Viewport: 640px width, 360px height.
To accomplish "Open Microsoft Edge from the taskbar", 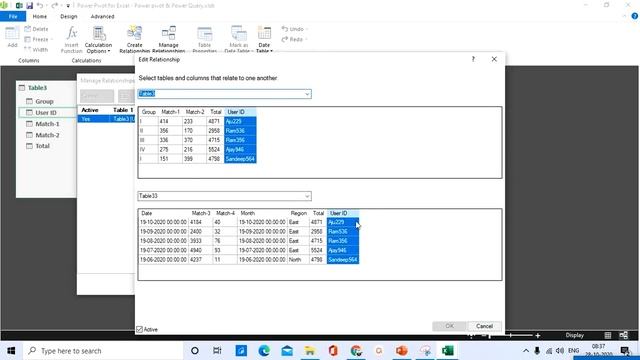I will [264, 351].
